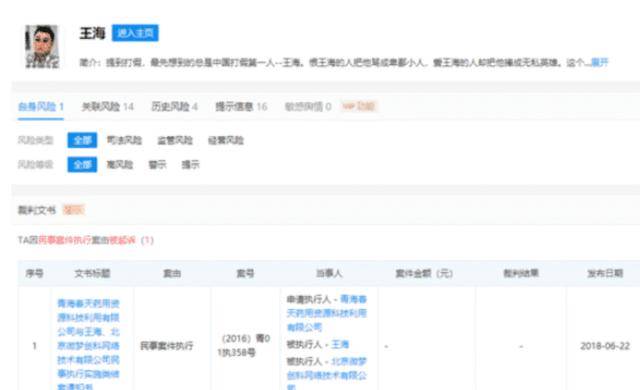Screen dimensions: 640x390
Task: Open the 敏感舆情 0 tab
Action: pos(308,107)
